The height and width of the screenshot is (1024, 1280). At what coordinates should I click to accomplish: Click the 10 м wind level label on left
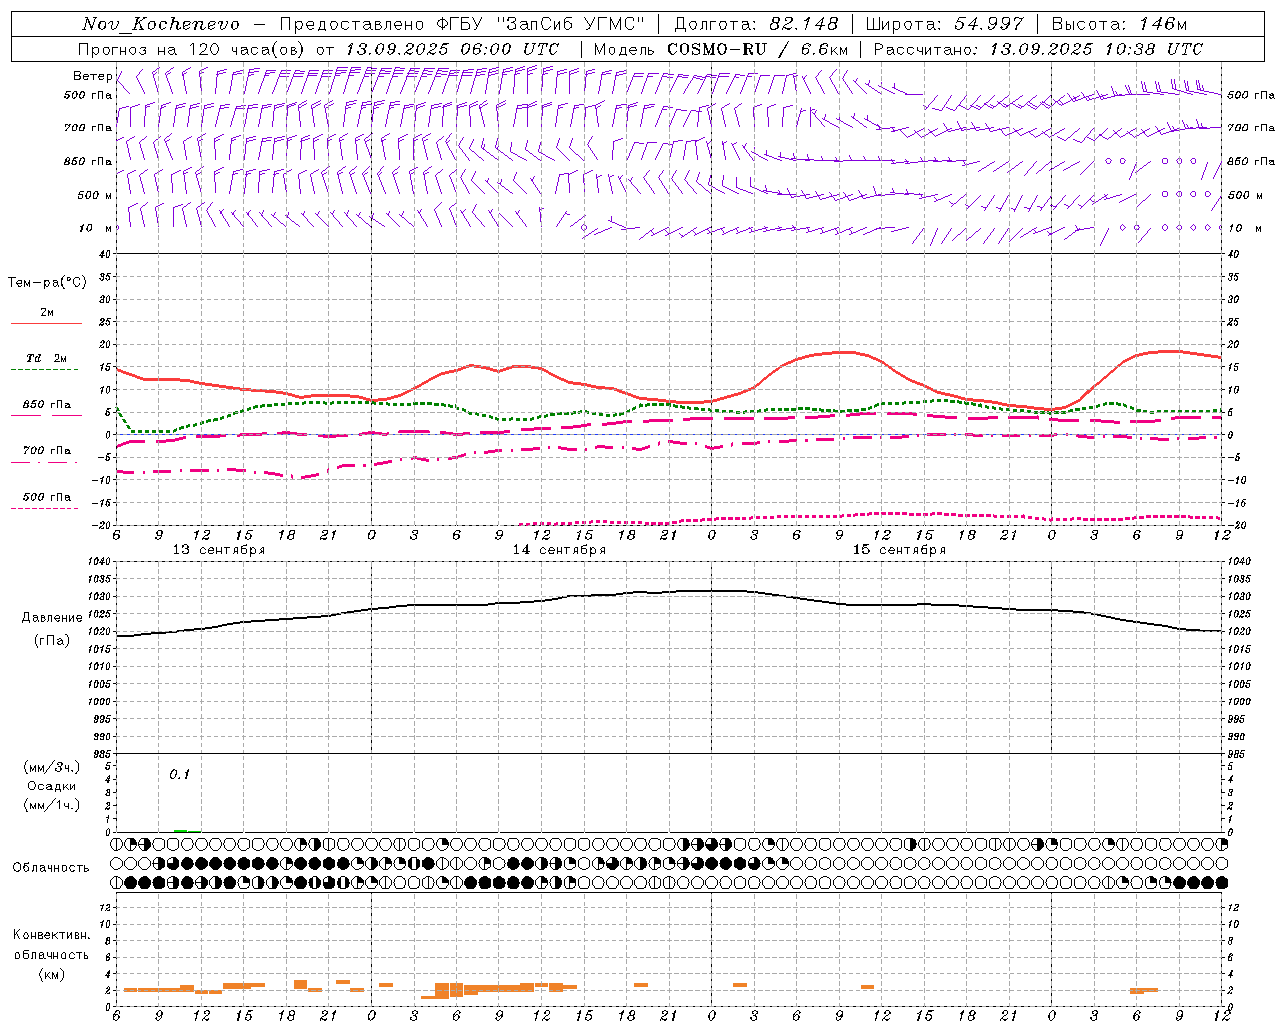tap(97, 228)
